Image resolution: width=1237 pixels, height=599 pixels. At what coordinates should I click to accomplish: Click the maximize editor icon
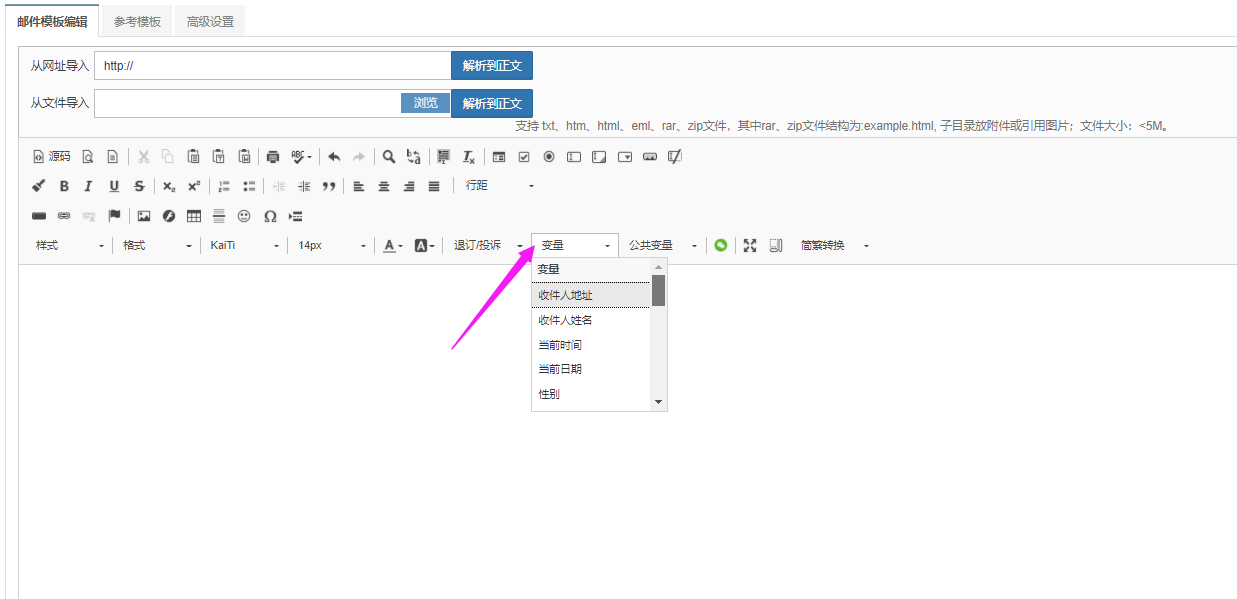(x=750, y=245)
